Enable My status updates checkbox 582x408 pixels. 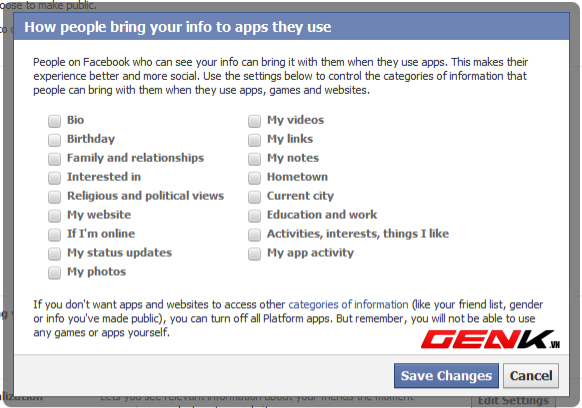pos(54,254)
